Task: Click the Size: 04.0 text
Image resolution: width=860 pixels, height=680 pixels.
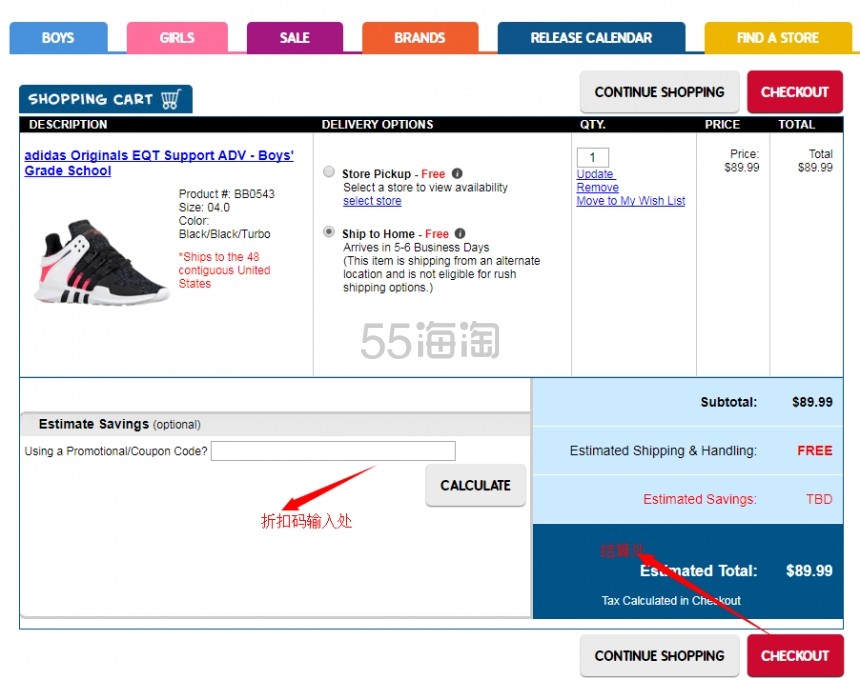Action: (x=204, y=207)
